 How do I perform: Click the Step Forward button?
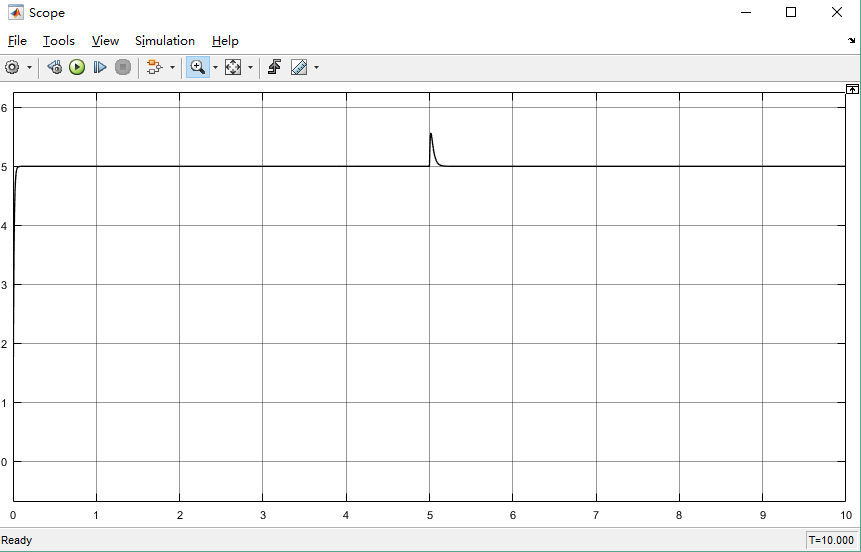click(100, 67)
